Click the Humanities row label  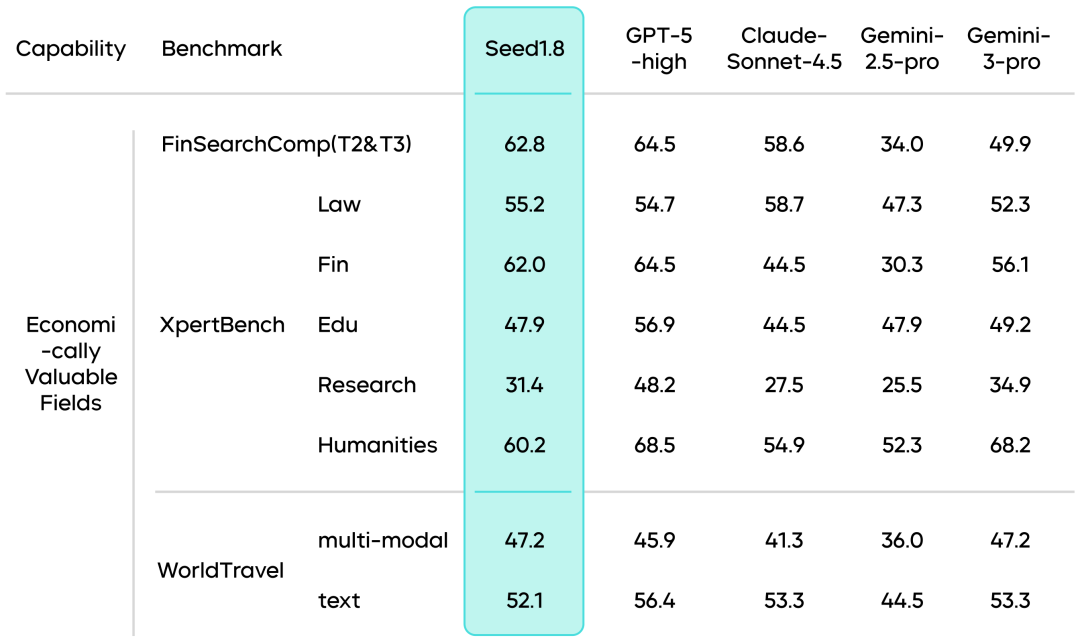377,445
